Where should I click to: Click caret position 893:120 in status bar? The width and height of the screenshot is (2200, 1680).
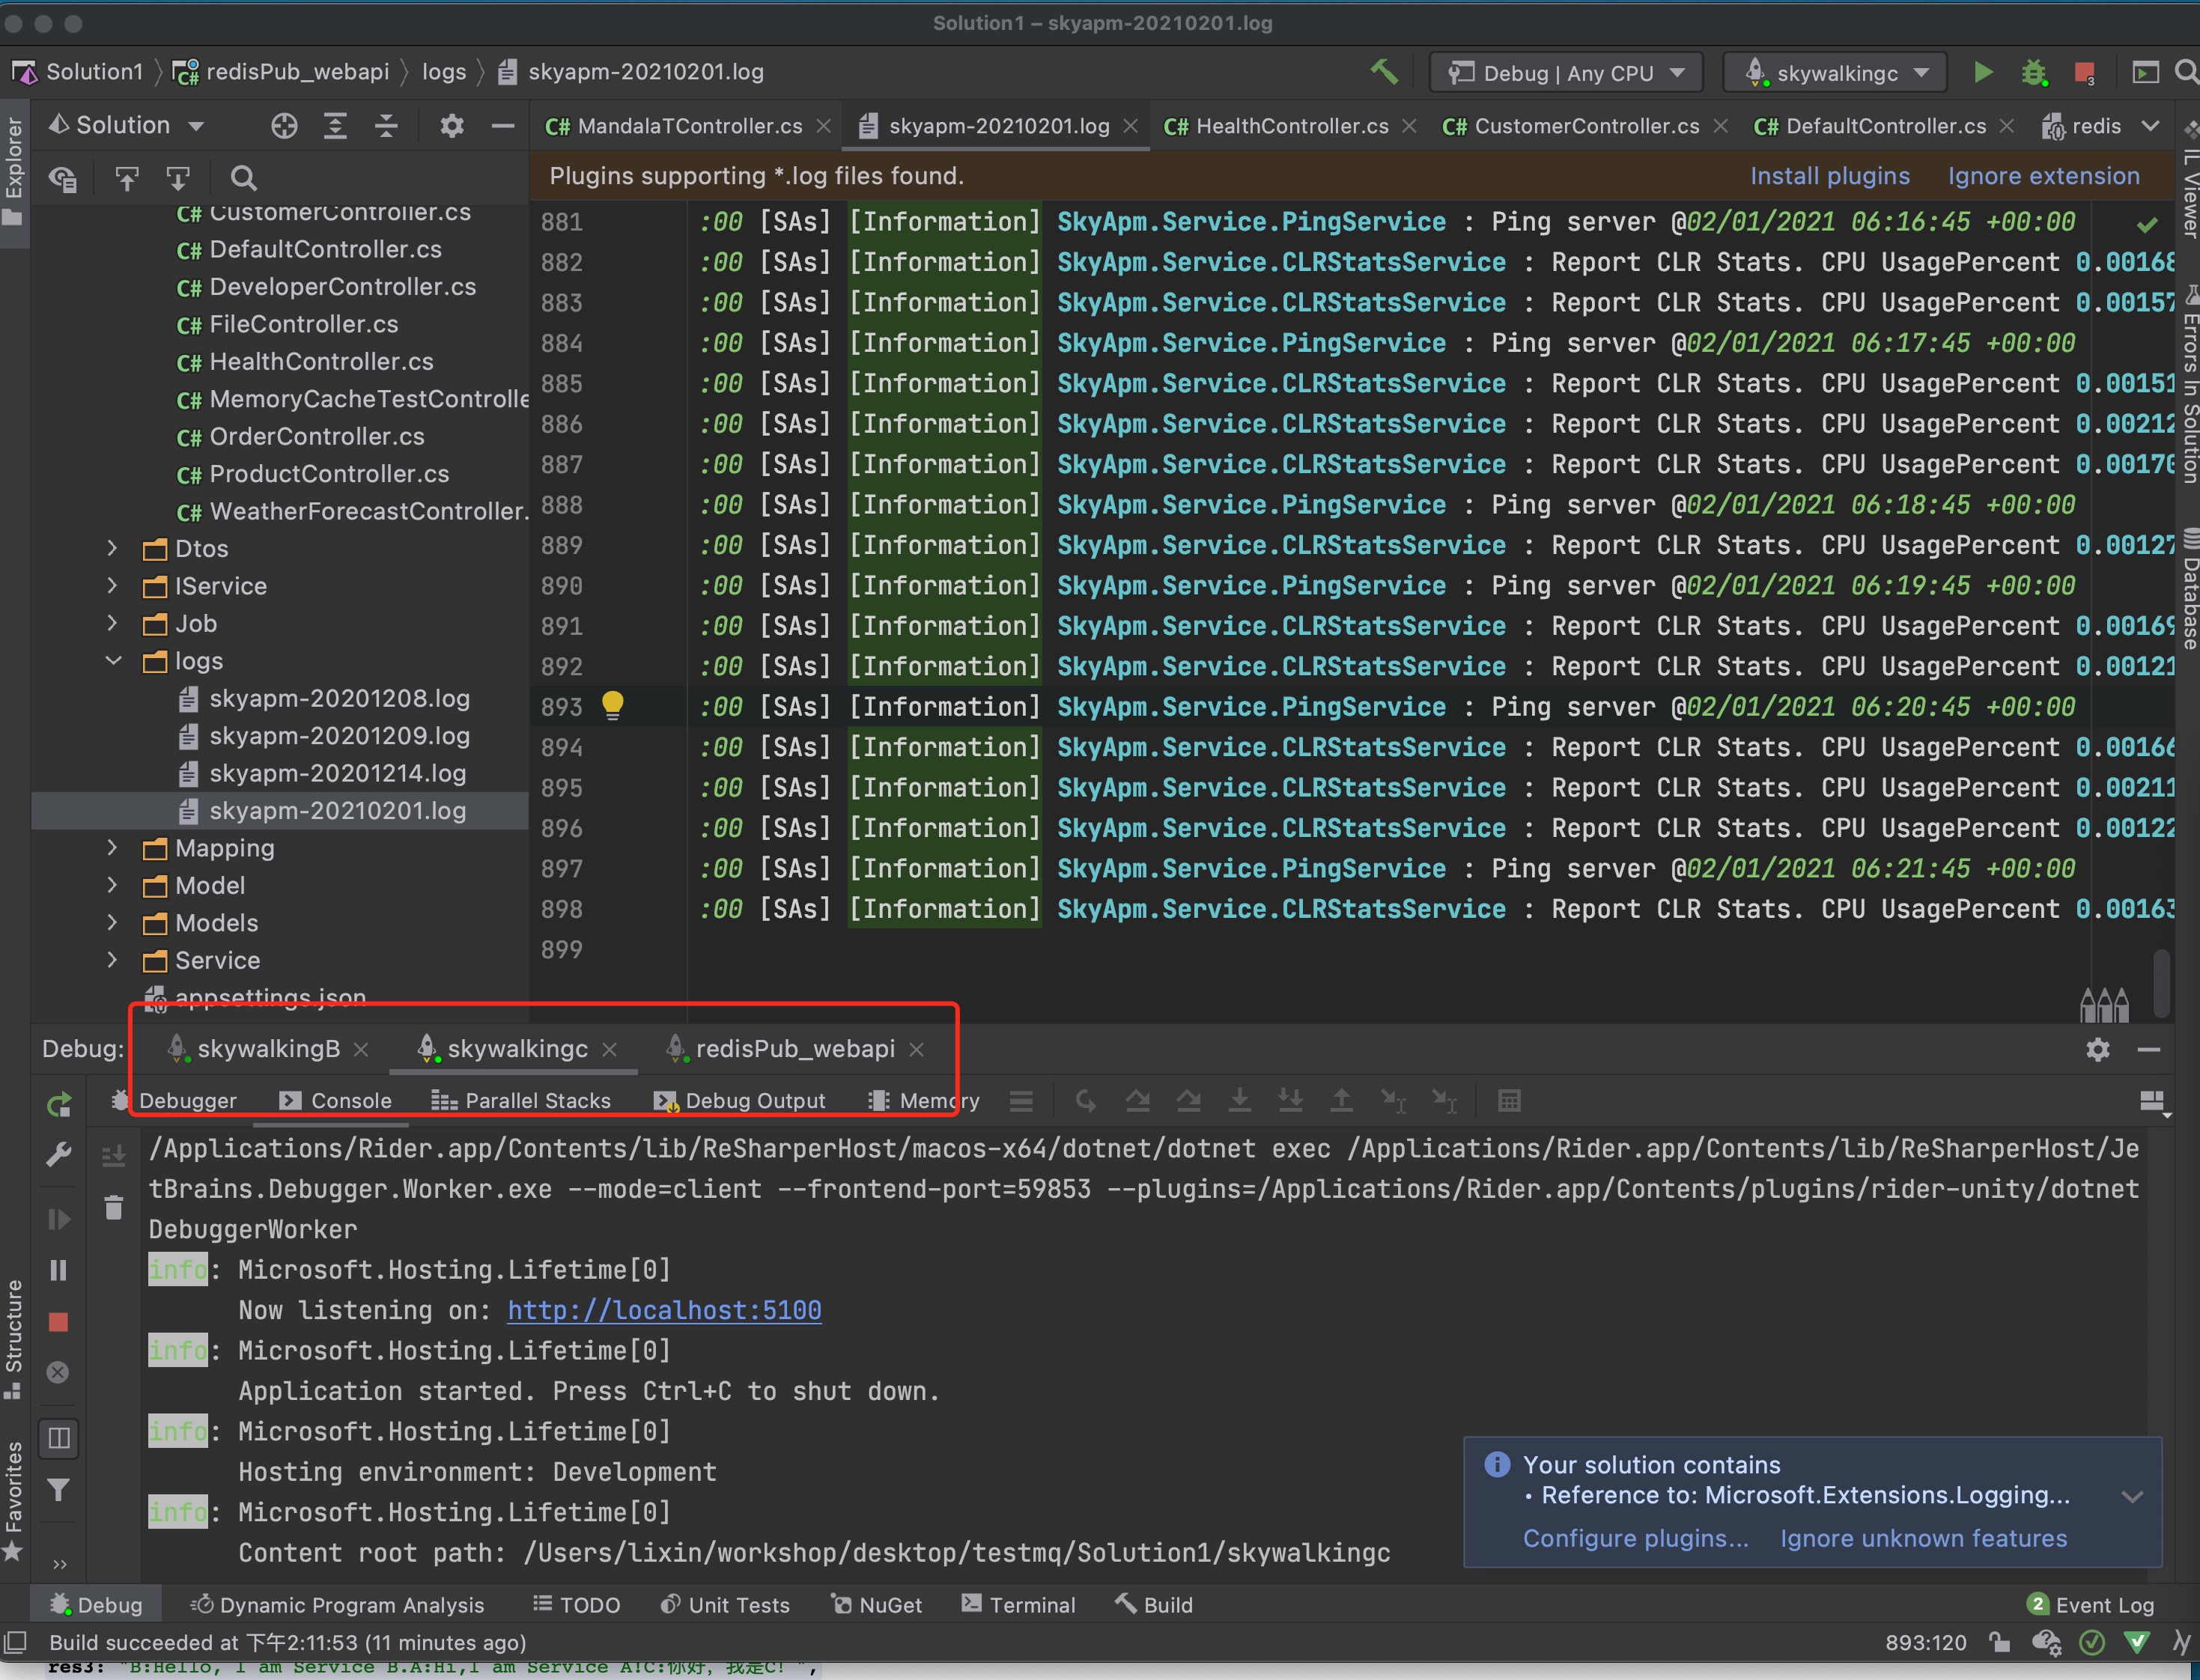point(1925,1643)
